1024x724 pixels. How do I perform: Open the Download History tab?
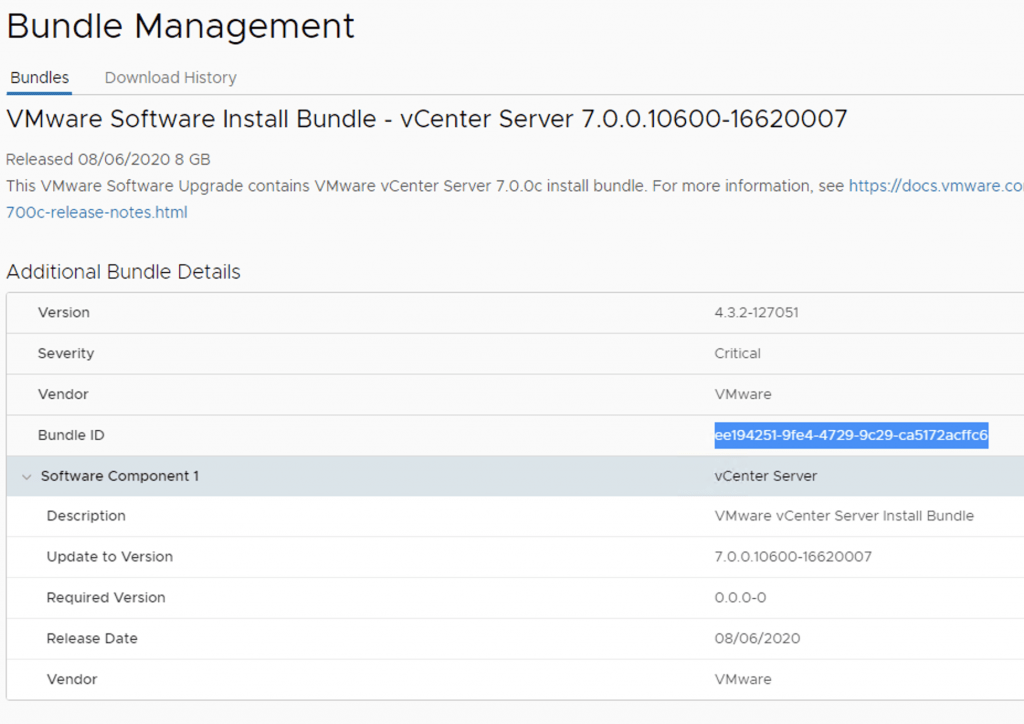point(170,77)
